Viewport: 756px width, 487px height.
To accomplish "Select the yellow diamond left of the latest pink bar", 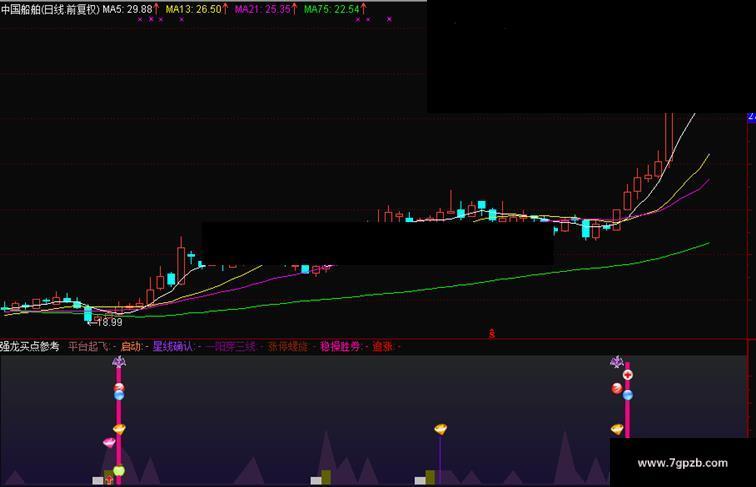I will [x=617, y=429].
